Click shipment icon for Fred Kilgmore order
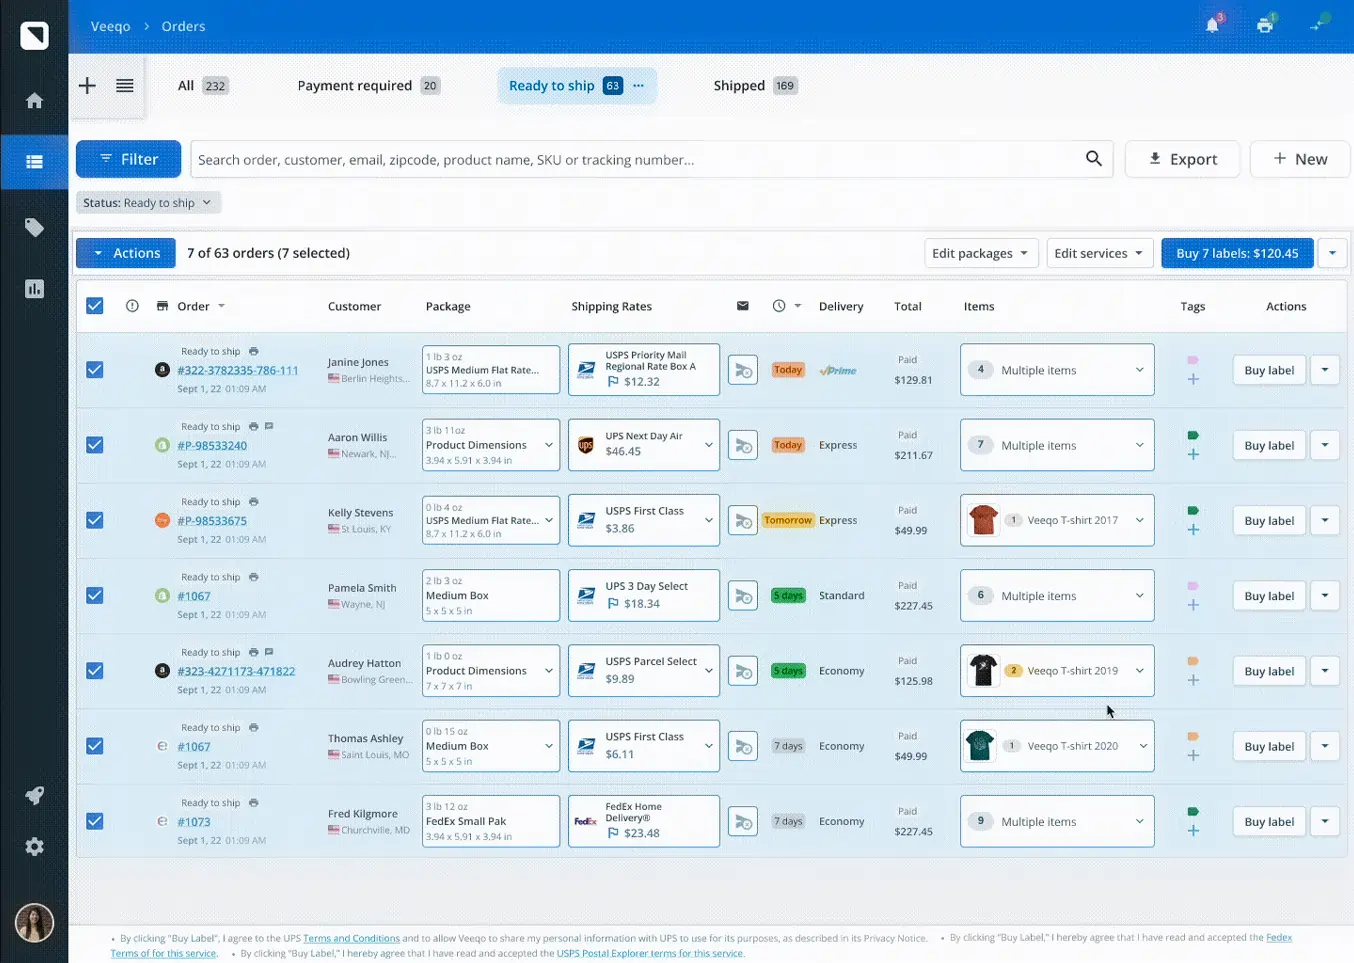 (742, 822)
